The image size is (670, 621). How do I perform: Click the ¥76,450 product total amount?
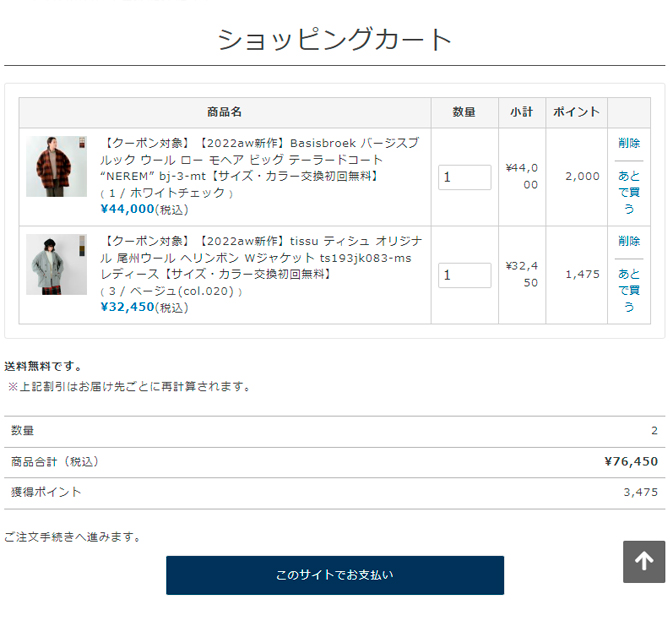[x=631, y=461]
